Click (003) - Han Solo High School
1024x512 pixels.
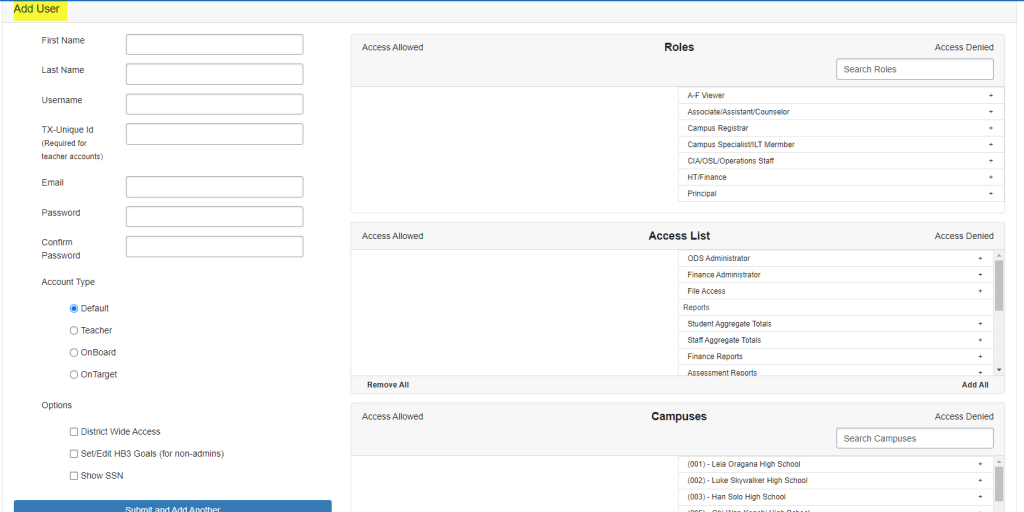coord(736,497)
